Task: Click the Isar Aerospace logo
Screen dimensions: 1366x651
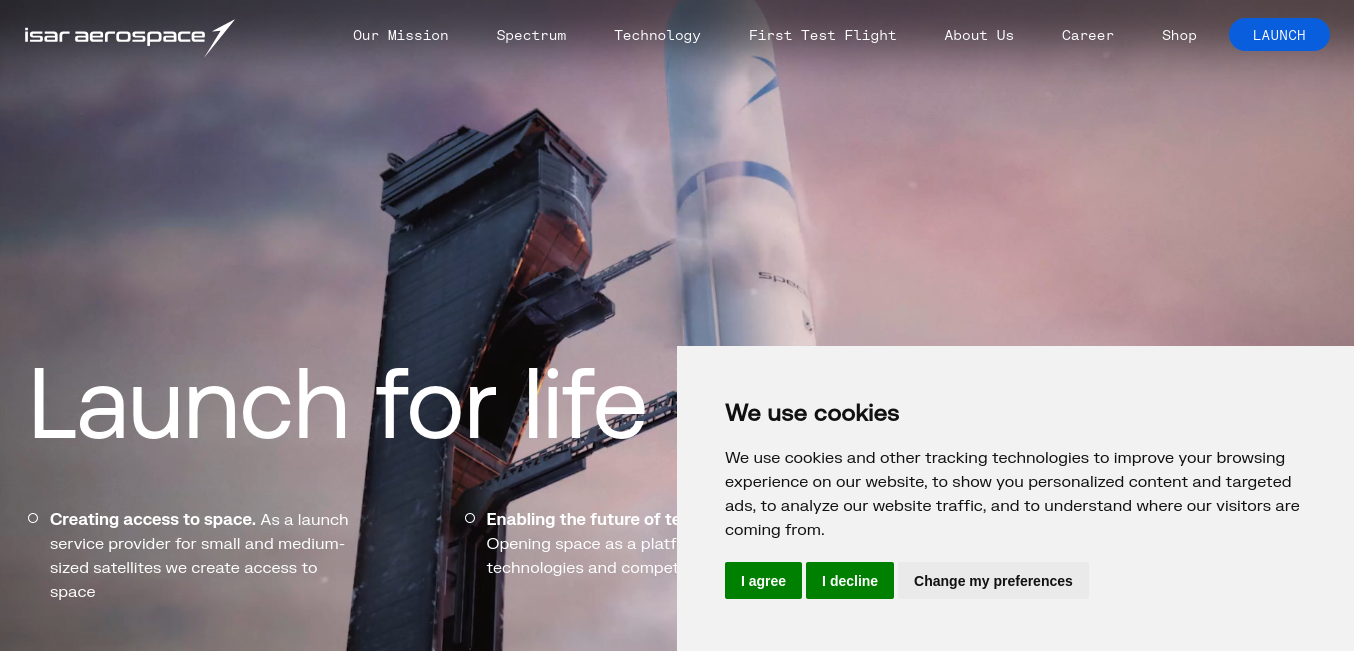Action: (130, 37)
